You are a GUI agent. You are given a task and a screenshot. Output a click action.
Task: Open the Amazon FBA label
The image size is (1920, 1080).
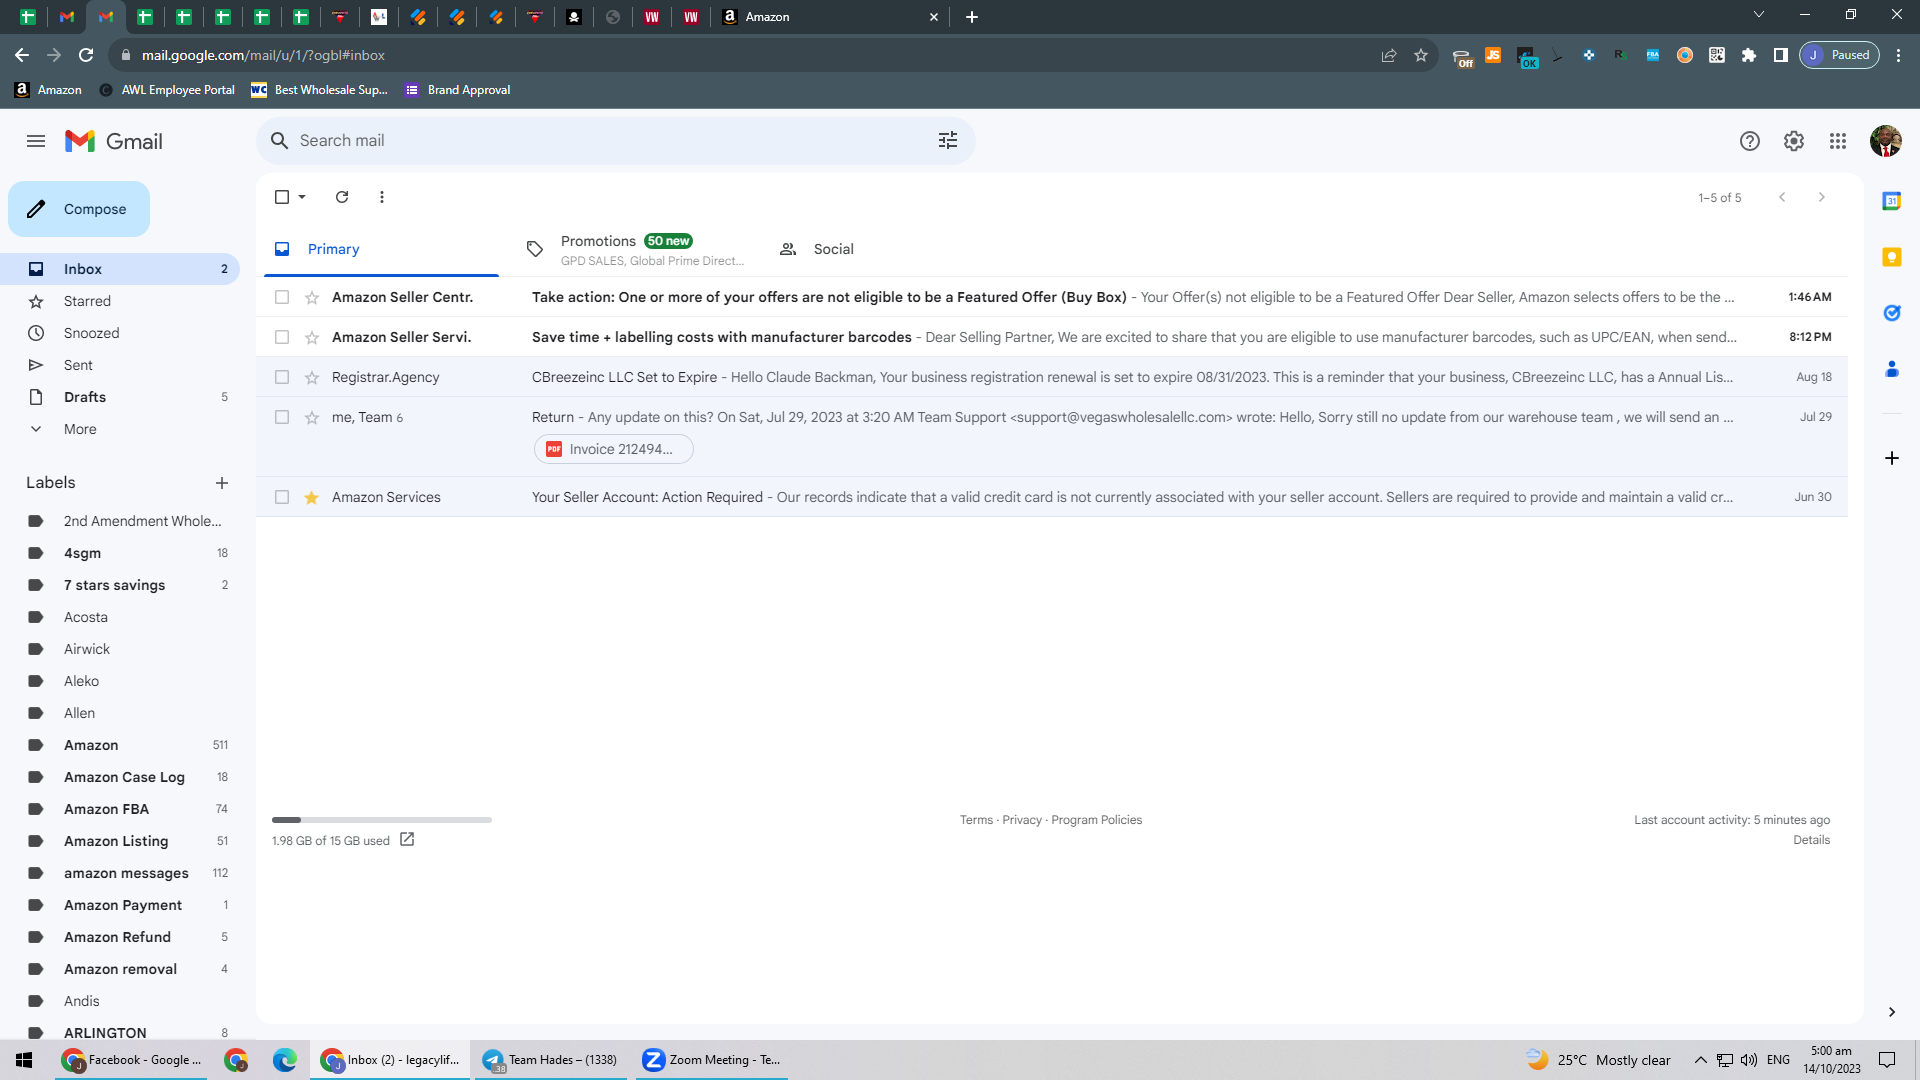pyautogui.click(x=120, y=809)
